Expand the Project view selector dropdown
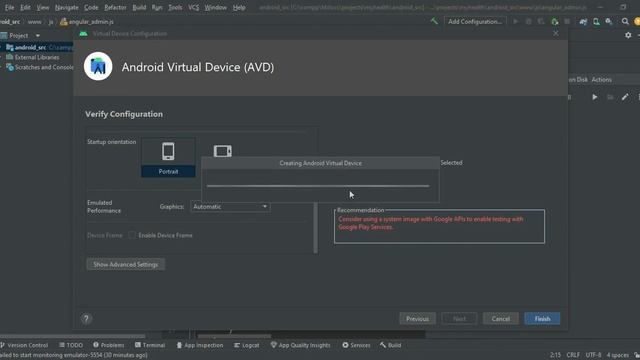The width and height of the screenshot is (640, 360). (38, 36)
